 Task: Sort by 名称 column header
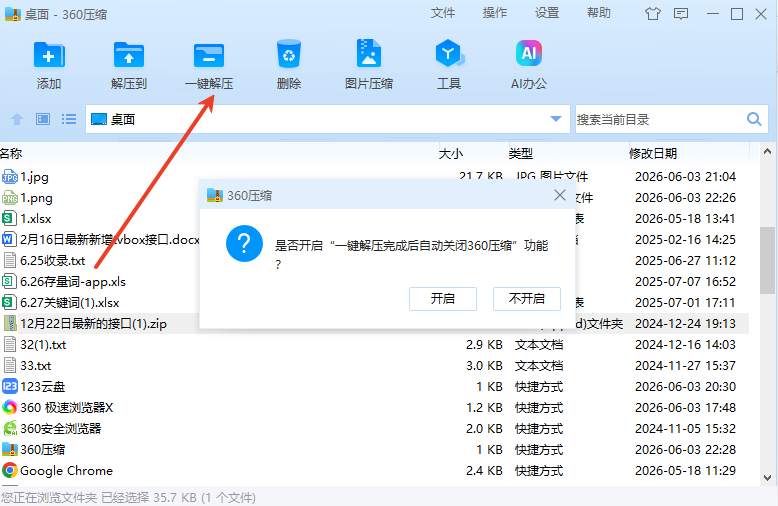11,154
